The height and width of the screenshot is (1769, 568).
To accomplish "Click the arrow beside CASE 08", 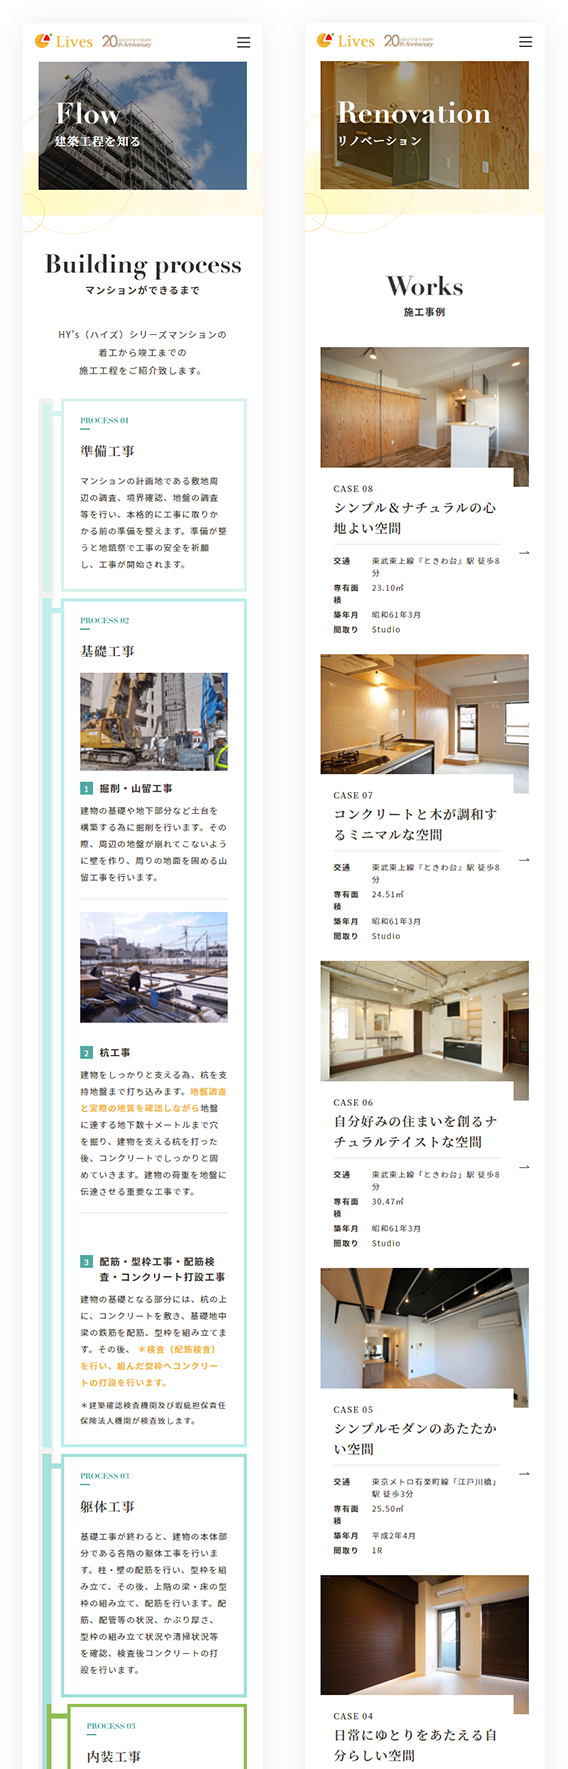I will point(524,552).
